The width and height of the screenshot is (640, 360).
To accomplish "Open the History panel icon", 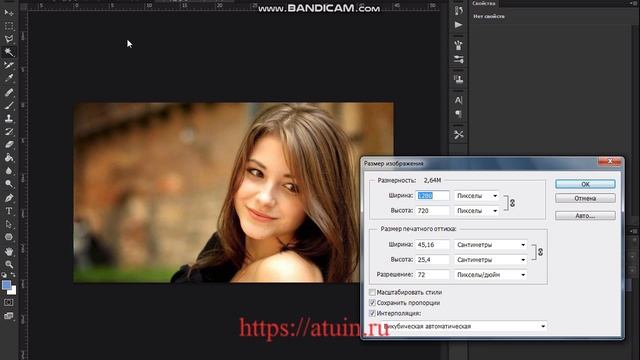I will 458,11.
